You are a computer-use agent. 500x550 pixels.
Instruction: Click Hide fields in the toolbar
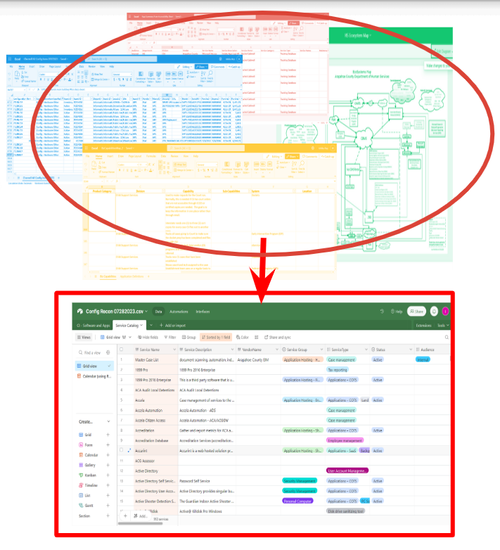[148, 337]
